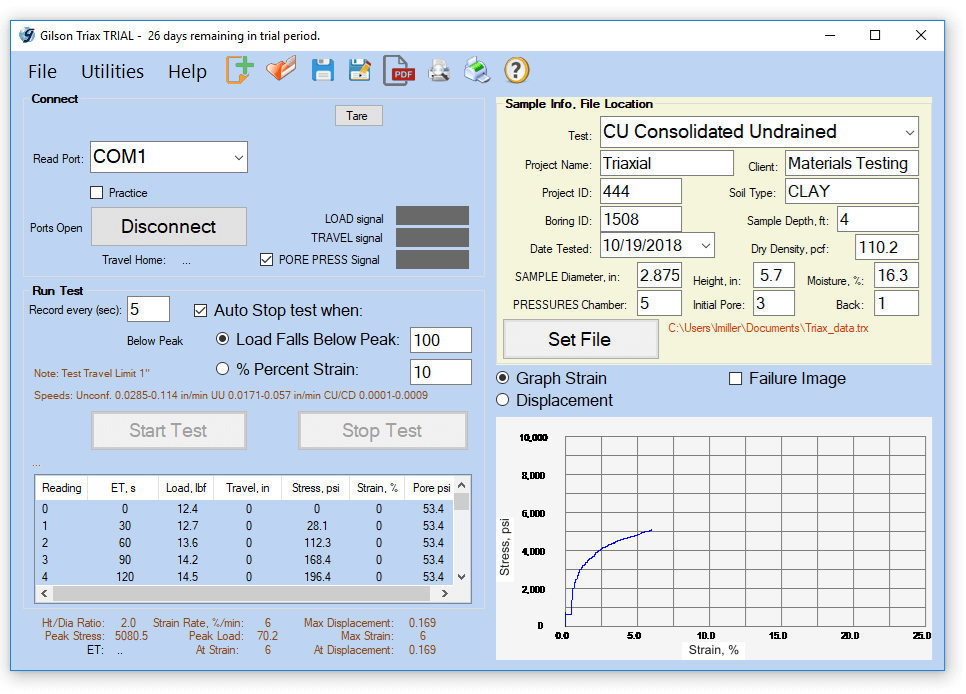966x694 pixels.
Task: Click the Dry Density field
Action: click(x=887, y=247)
